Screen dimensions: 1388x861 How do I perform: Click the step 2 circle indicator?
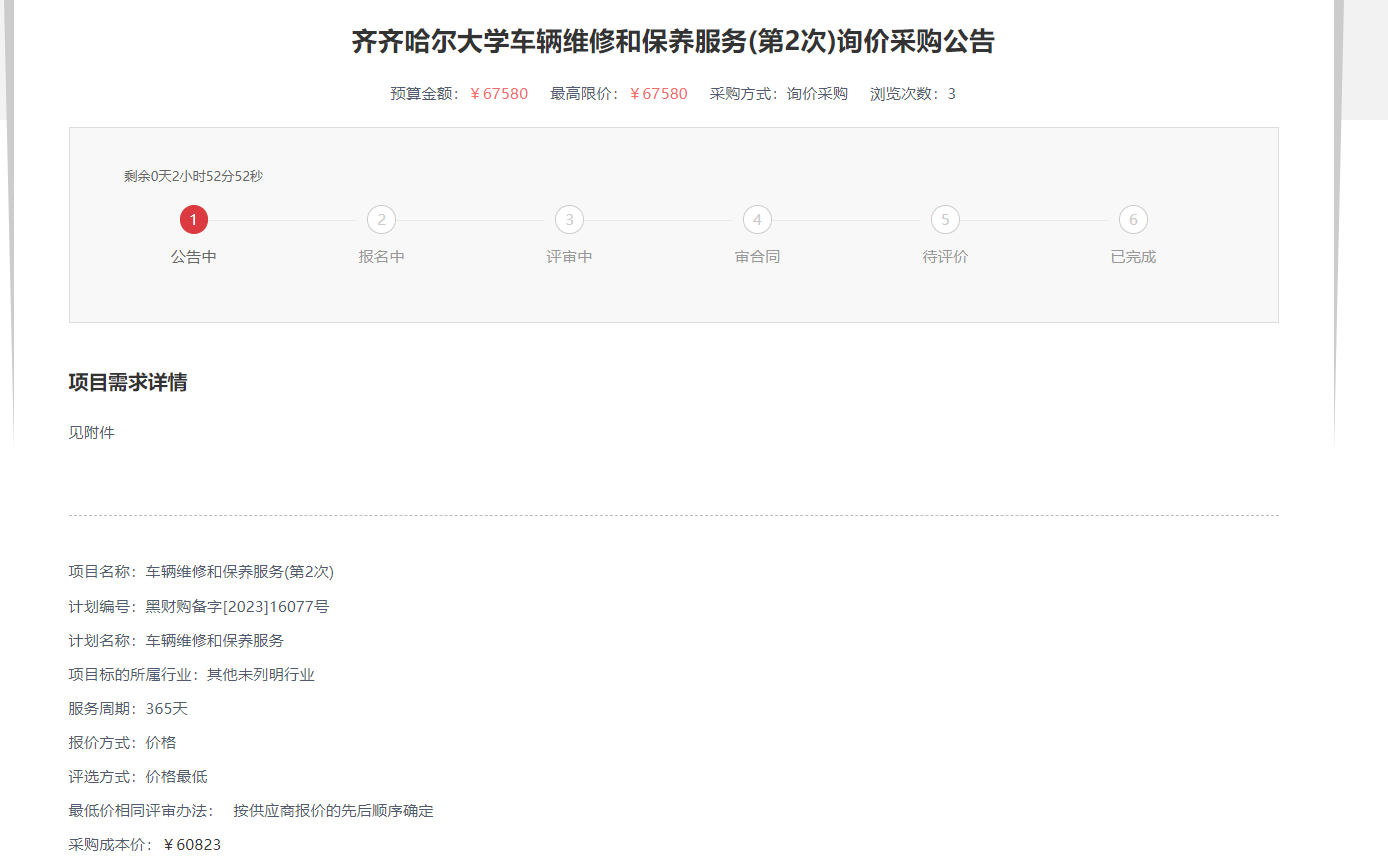[381, 220]
